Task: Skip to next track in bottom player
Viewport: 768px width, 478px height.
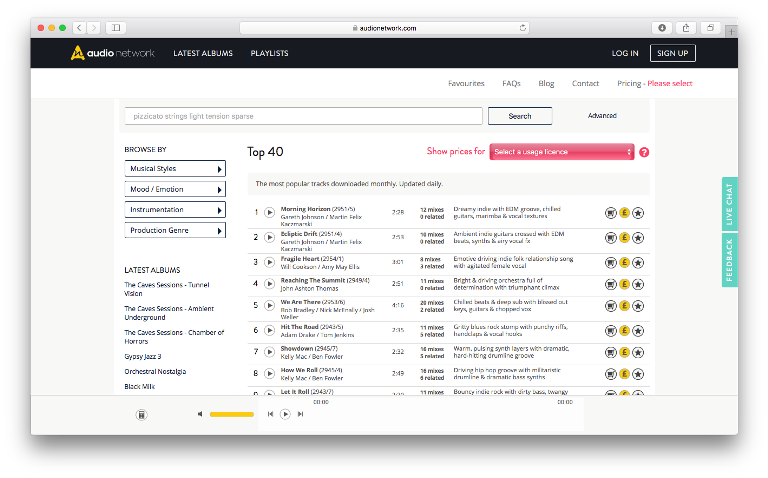Action: (x=300, y=414)
